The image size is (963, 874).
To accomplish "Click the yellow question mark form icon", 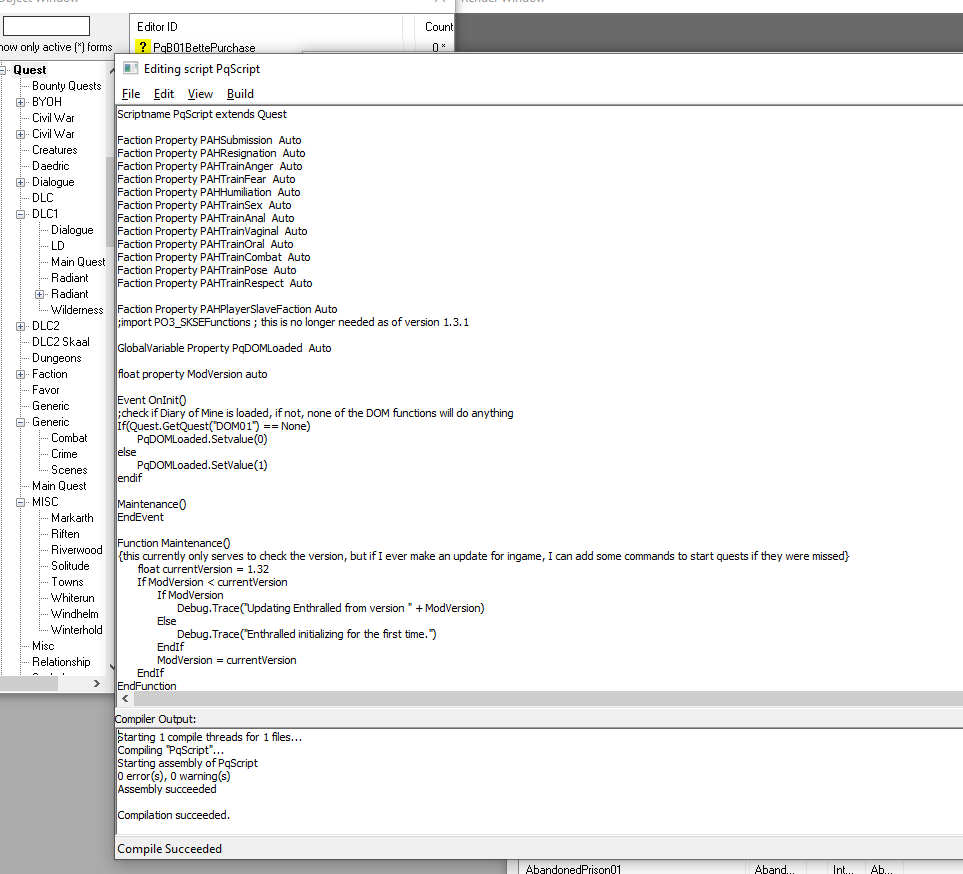I will [142, 47].
